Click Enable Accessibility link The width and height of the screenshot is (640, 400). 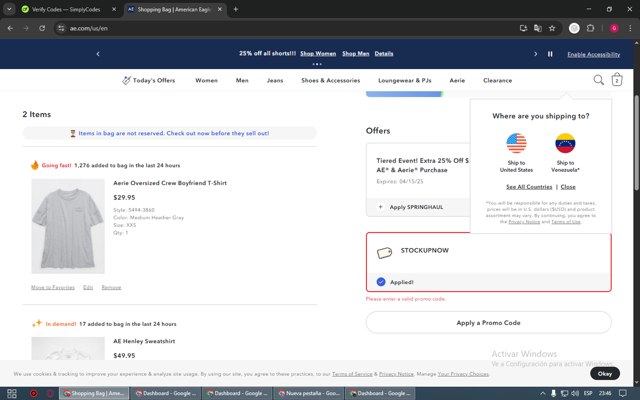pyautogui.click(x=593, y=54)
